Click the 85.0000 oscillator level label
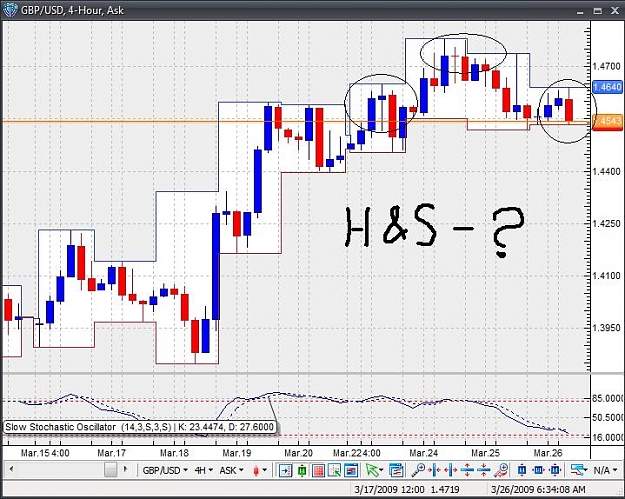 pos(607,399)
